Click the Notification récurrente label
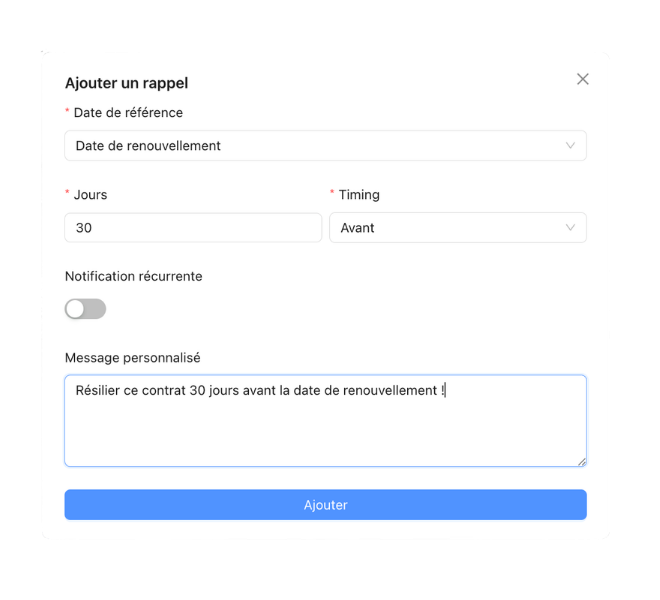 coord(133,276)
